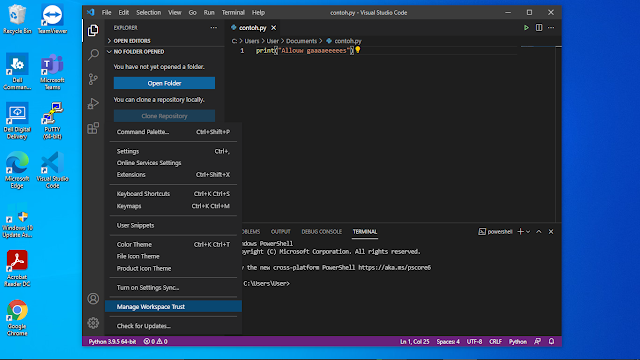
Task: Run Python file with play icon
Action: (526, 27)
